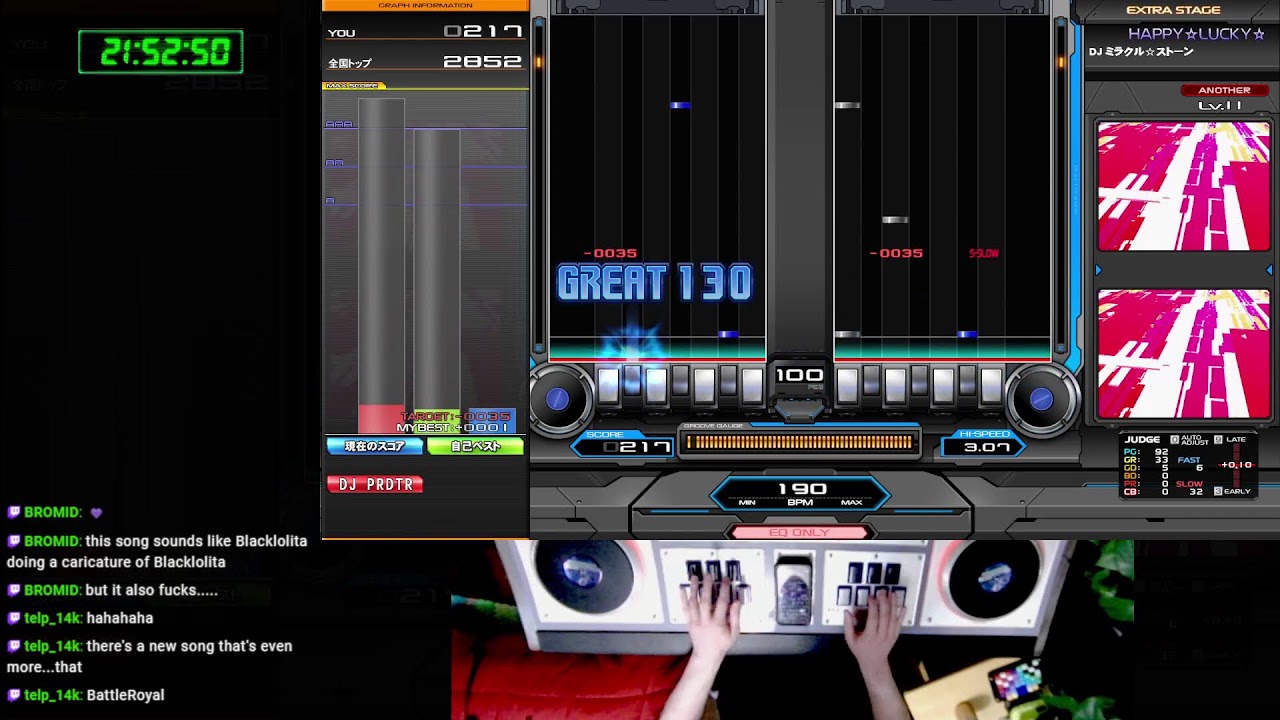
Task: Click the HAPPY☆LUCKY☆ song title
Action: (1196, 34)
